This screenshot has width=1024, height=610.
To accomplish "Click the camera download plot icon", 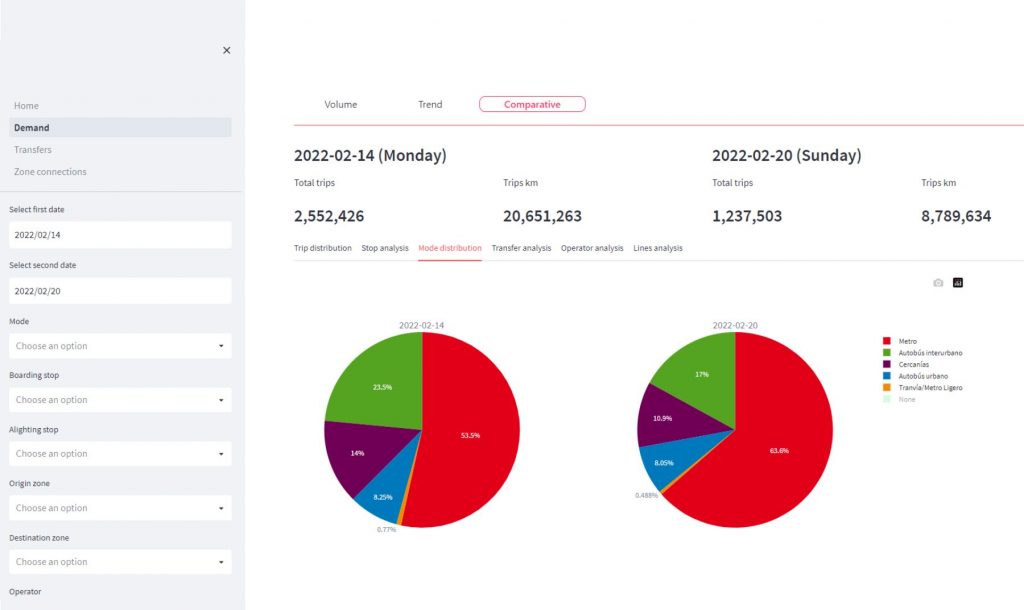I will tap(938, 283).
